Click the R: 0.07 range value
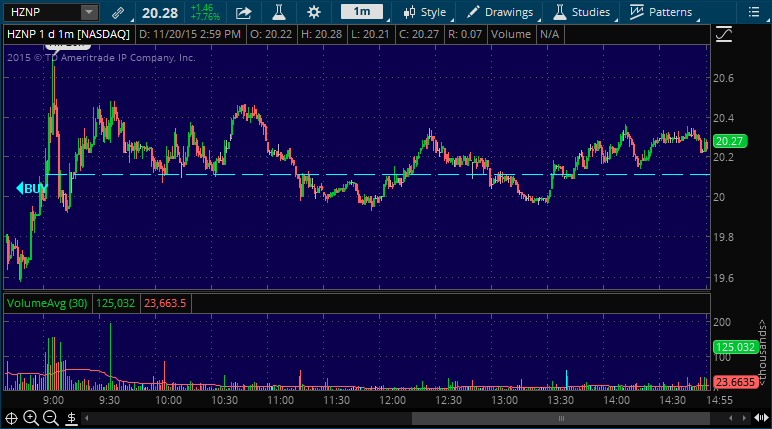The height and width of the screenshot is (429, 772). 465,34
